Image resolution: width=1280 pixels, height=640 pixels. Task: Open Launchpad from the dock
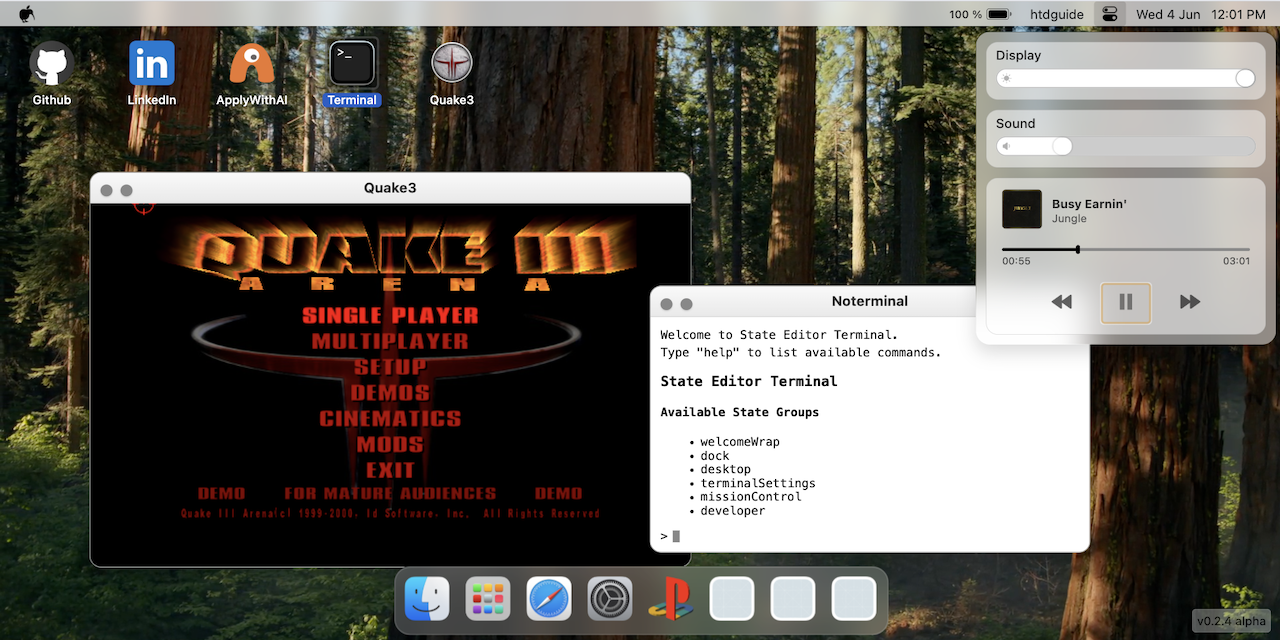click(488, 599)
